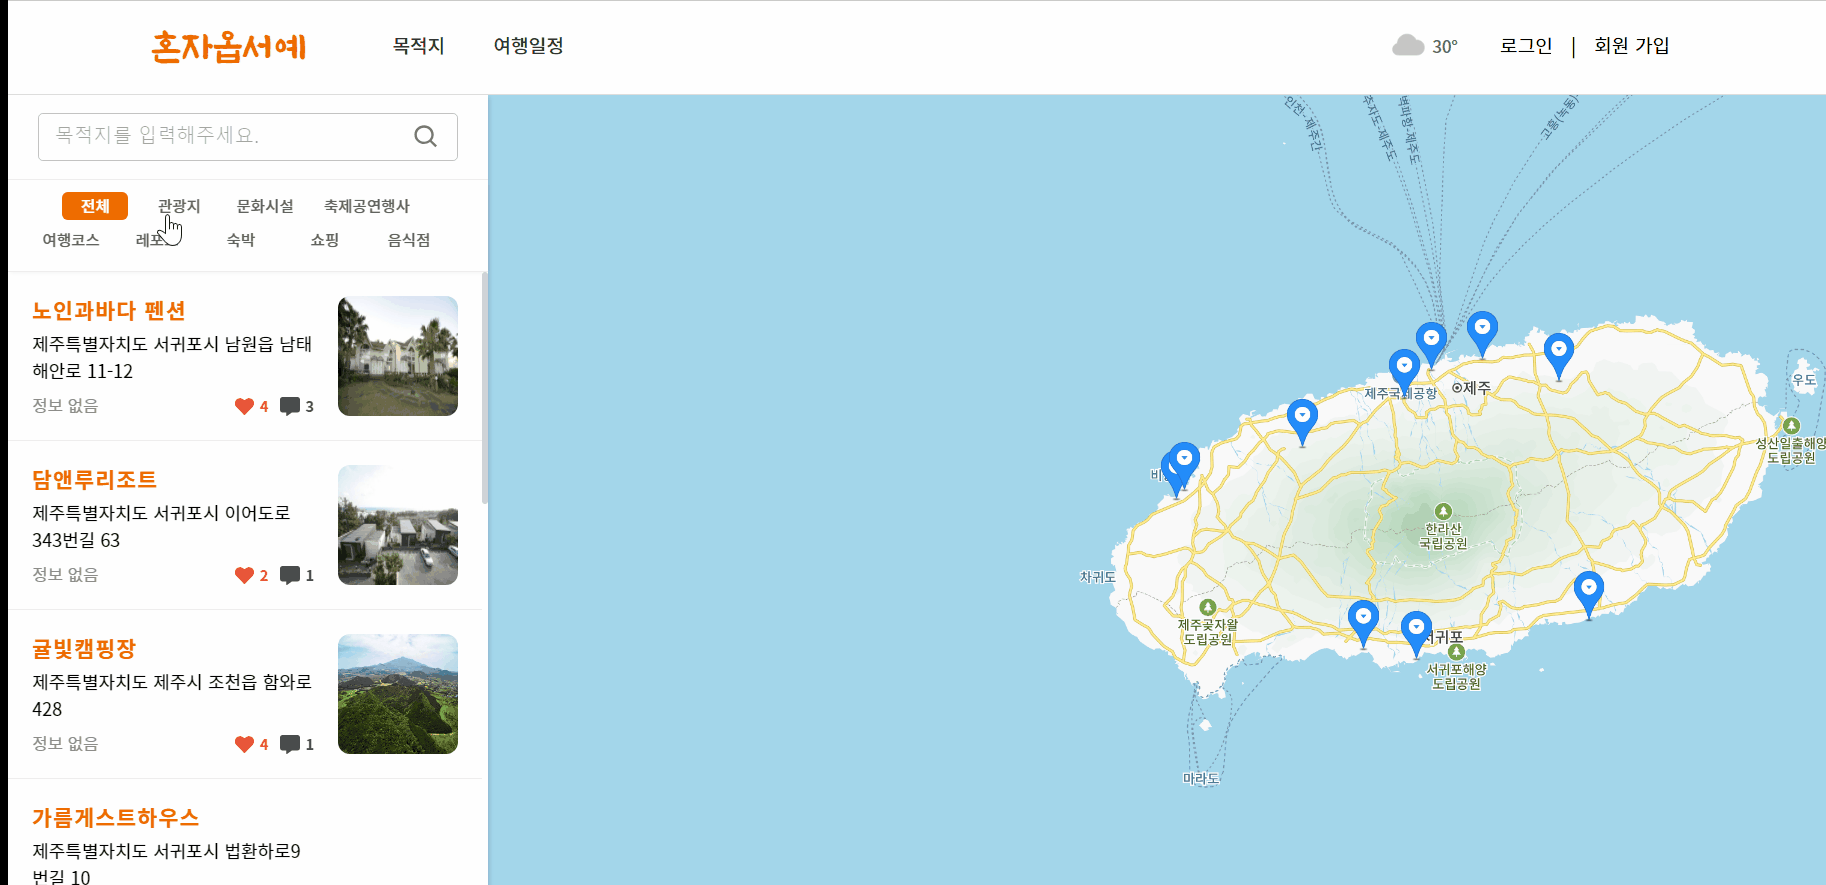Click heart icon on 담앤루리조트 card
The height and width of the screenshot is (885, 1826).
[x=244, y=575]
